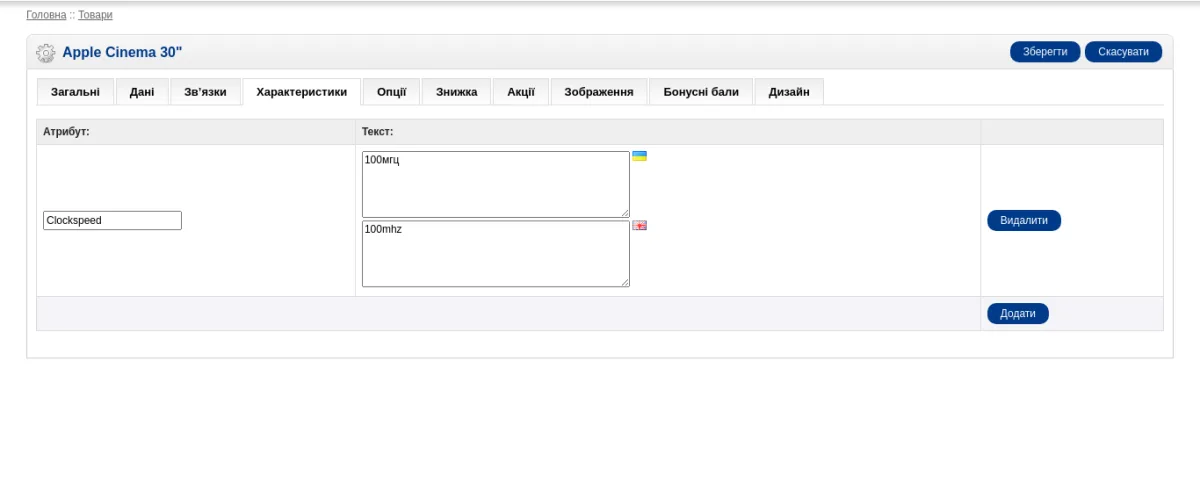Switch to the Акції tab
Image resolution: width=1200 pixels, height=484 pixels.
coord(521,92)
